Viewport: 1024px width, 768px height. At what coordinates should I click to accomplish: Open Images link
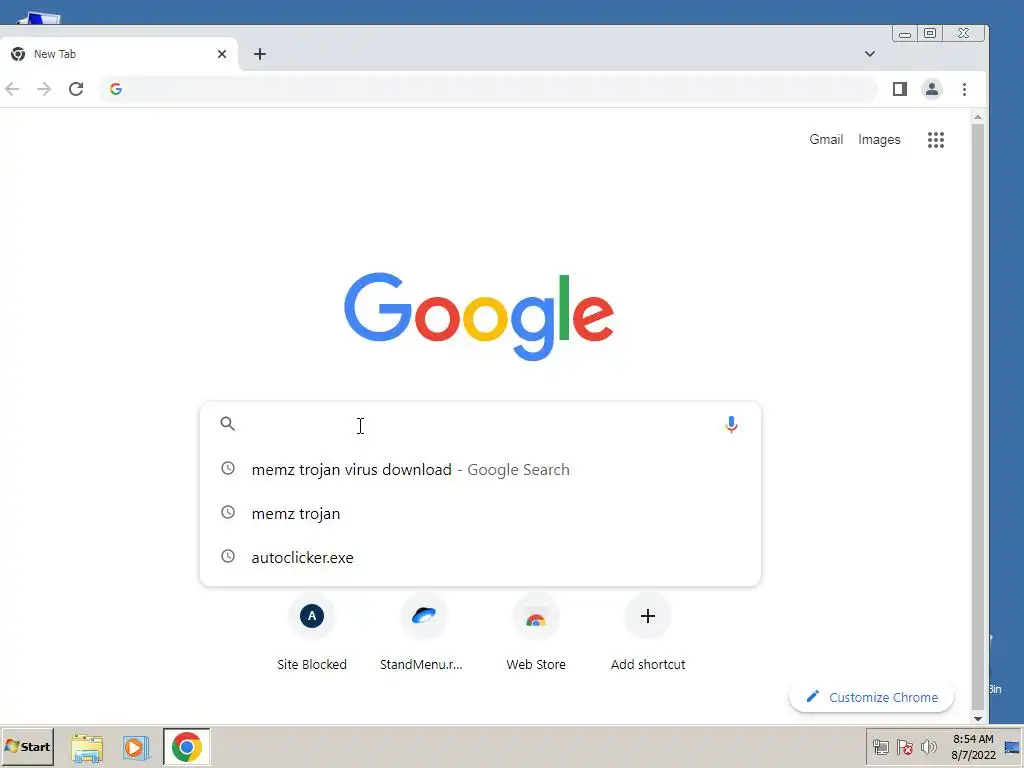(879, 139)
